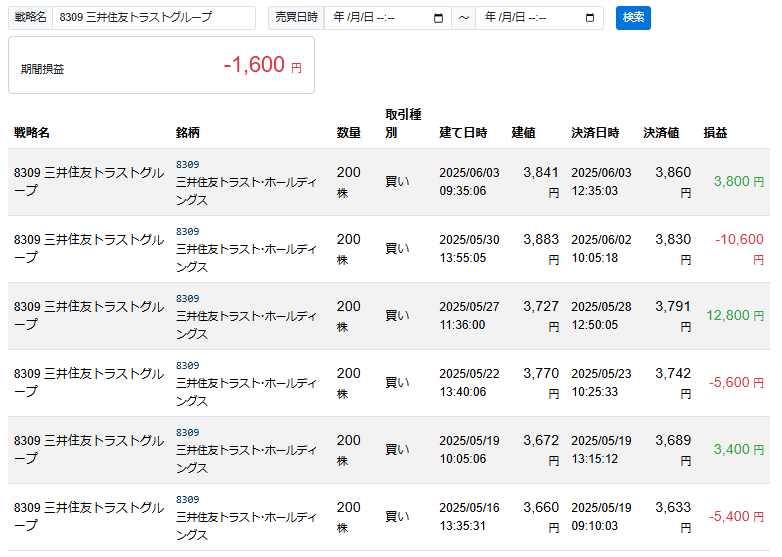Image resolution: width=782 pixels, height=557 pixels.
Task: Click the entry time 2025/05/30 13:55:05
Action: click(x=469, y=248)
